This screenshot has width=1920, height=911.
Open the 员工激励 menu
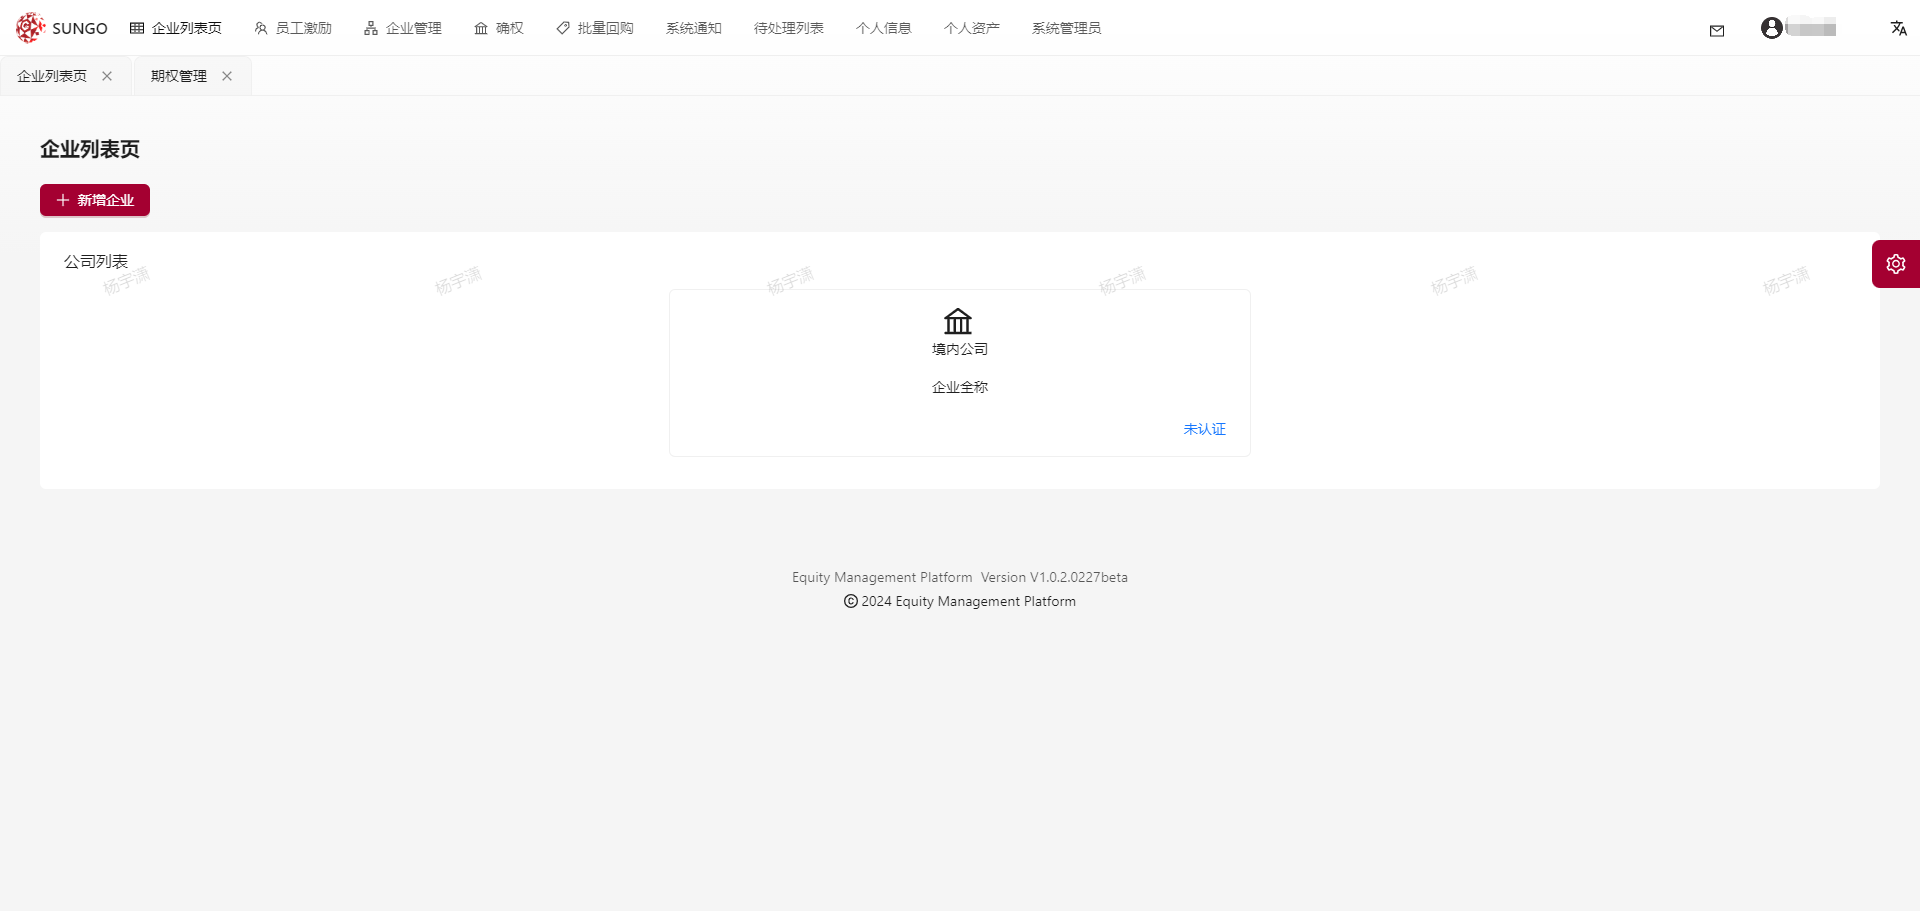[293, 28]
